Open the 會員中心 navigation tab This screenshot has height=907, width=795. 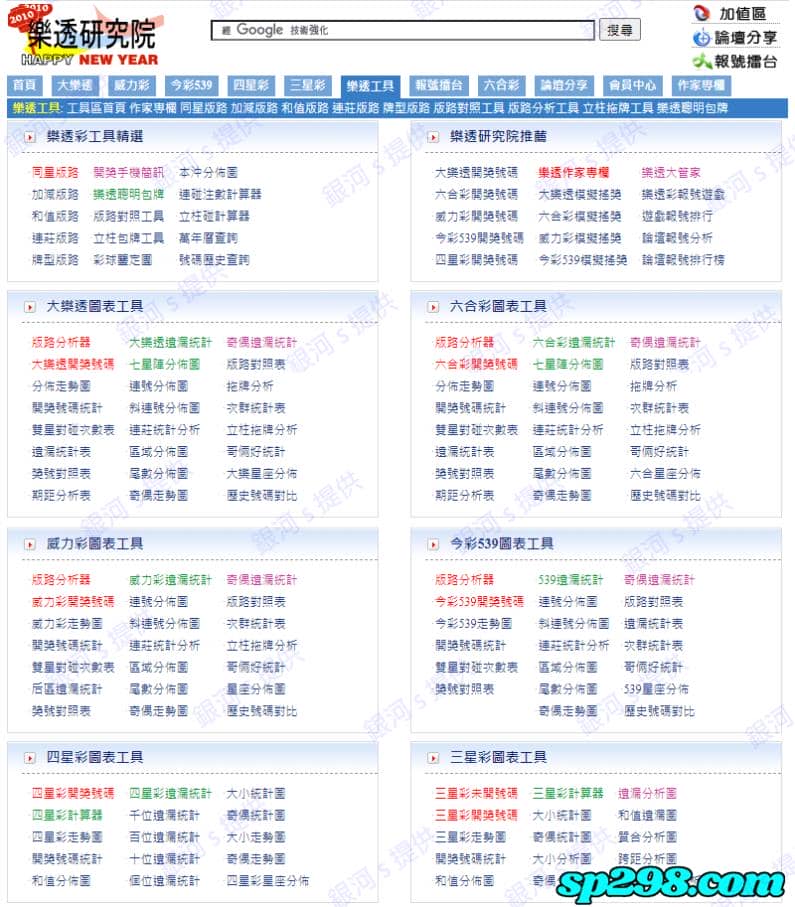(632, 86)
